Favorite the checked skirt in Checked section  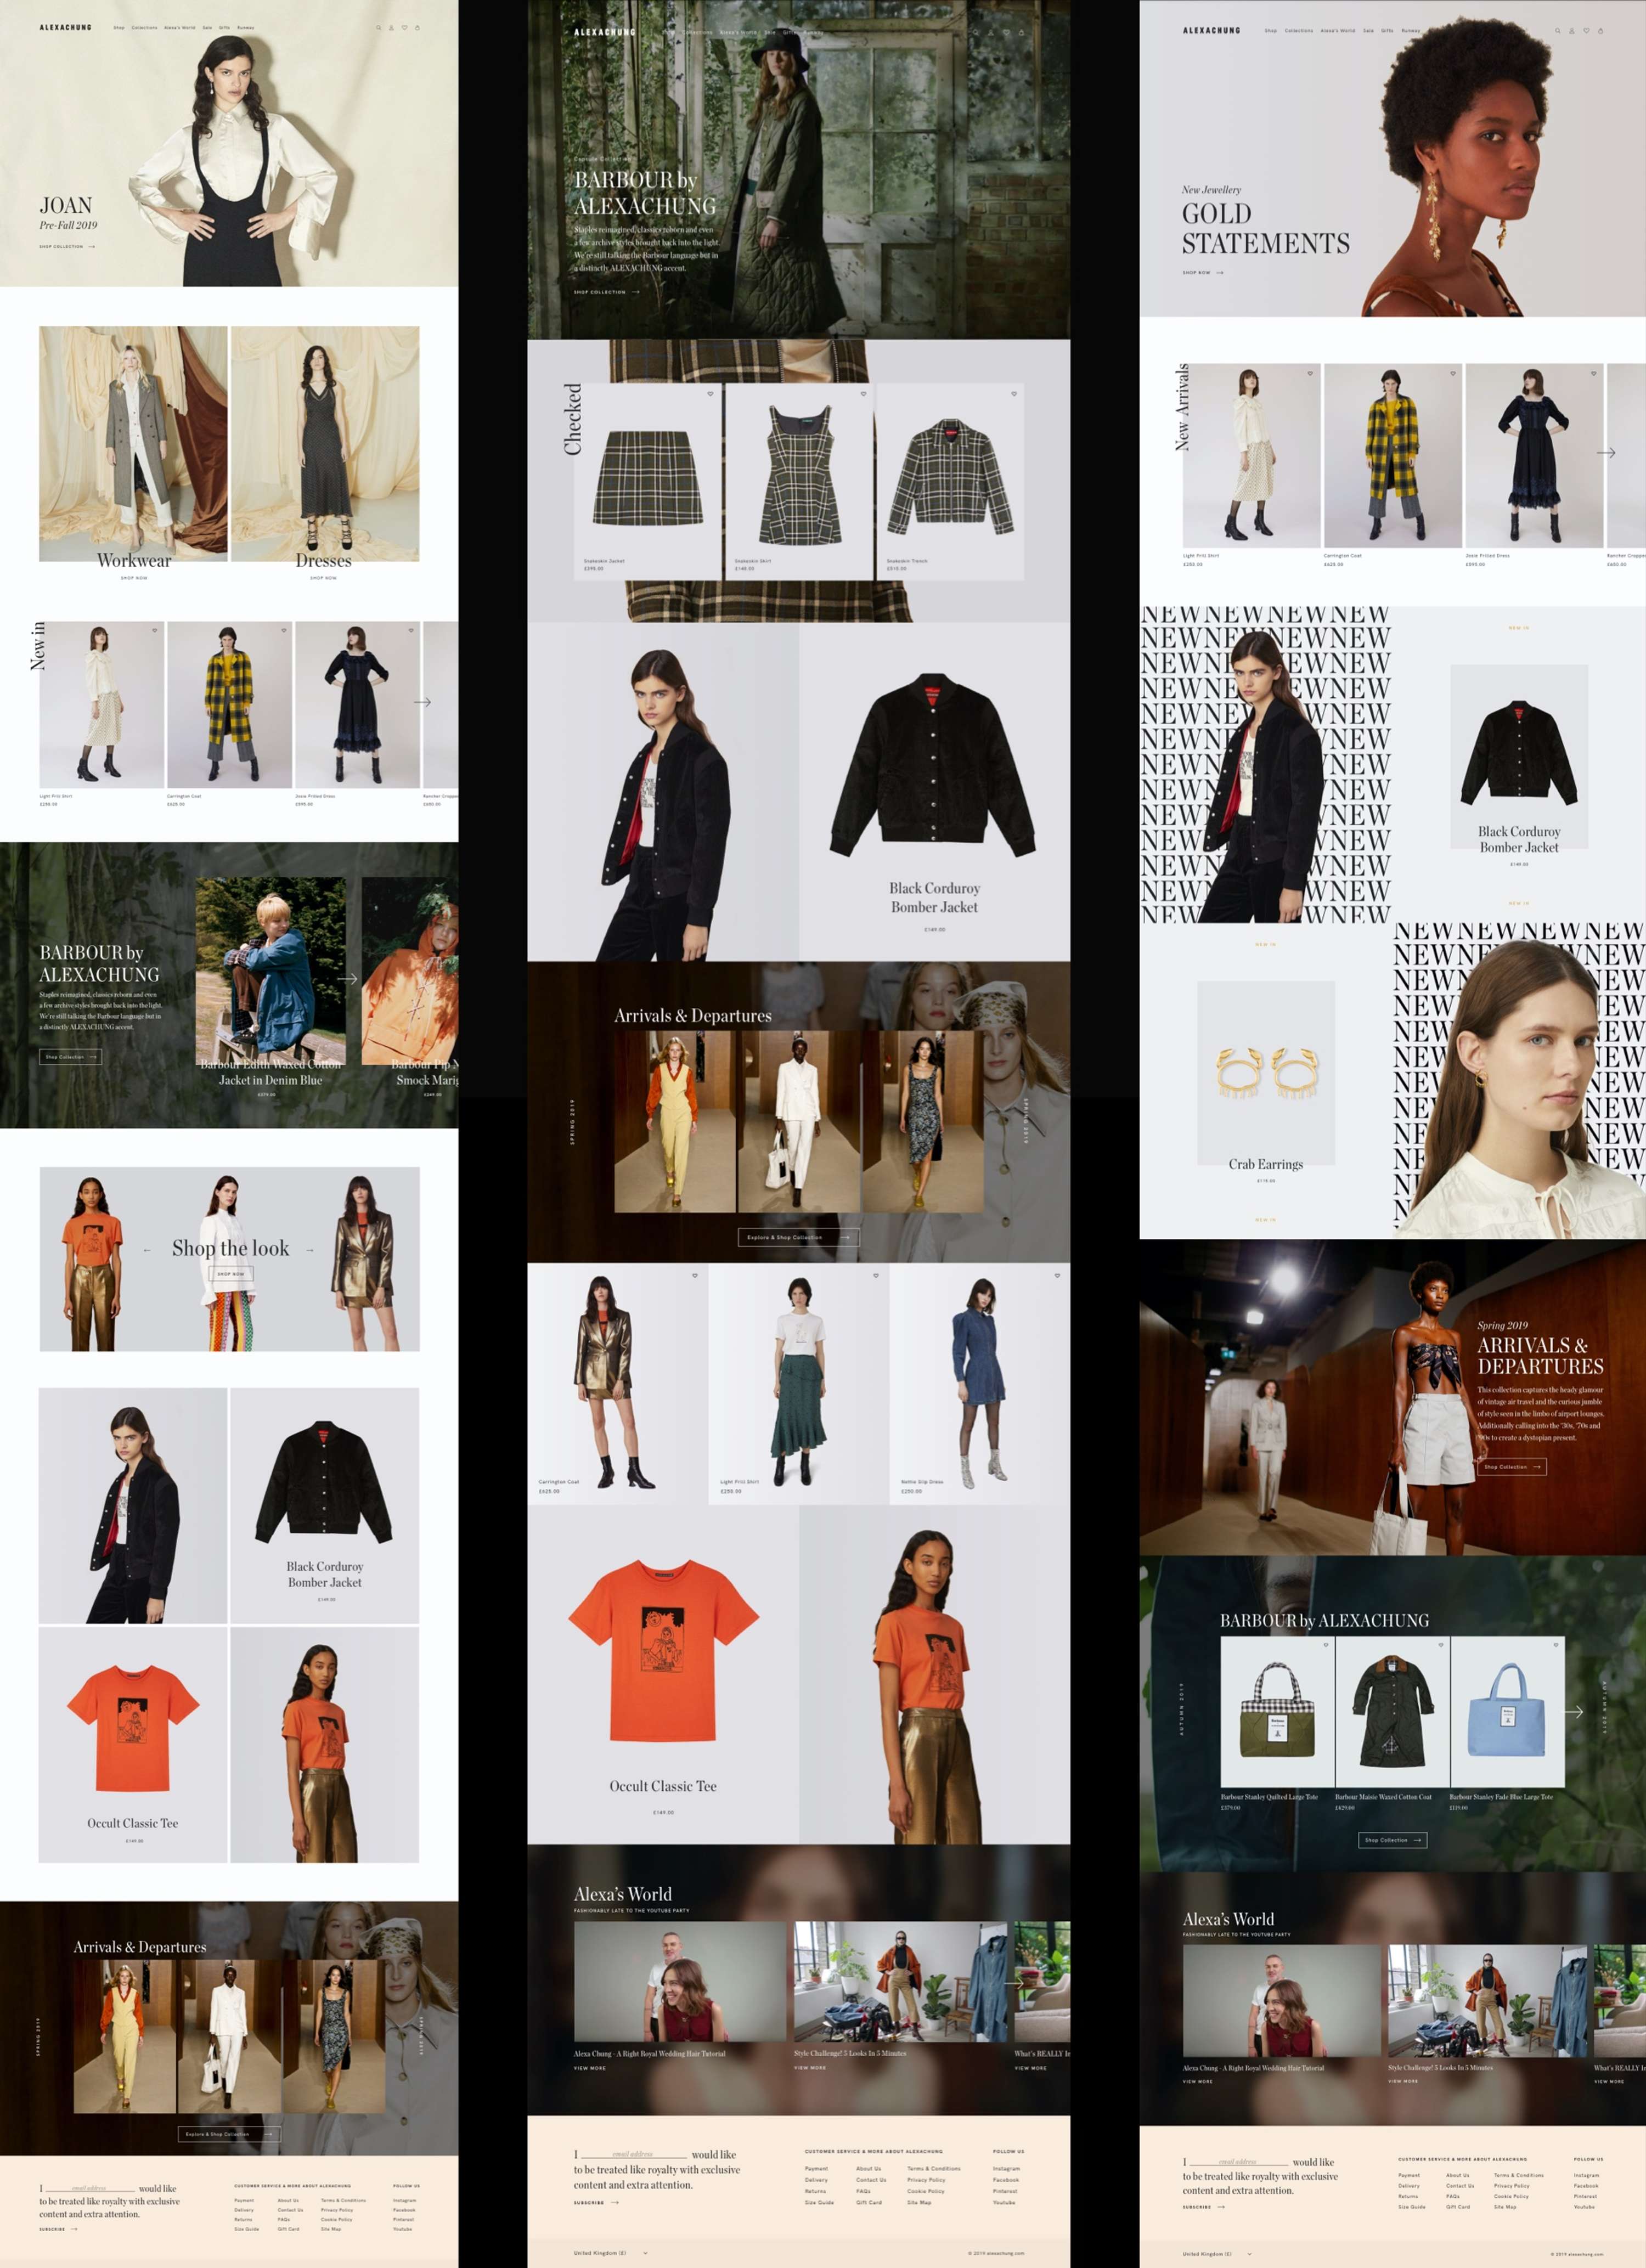[x=711, y=394]
